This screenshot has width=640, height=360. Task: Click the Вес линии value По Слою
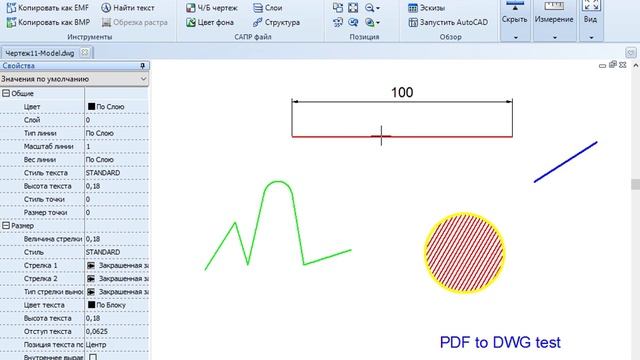coord(117,160)
